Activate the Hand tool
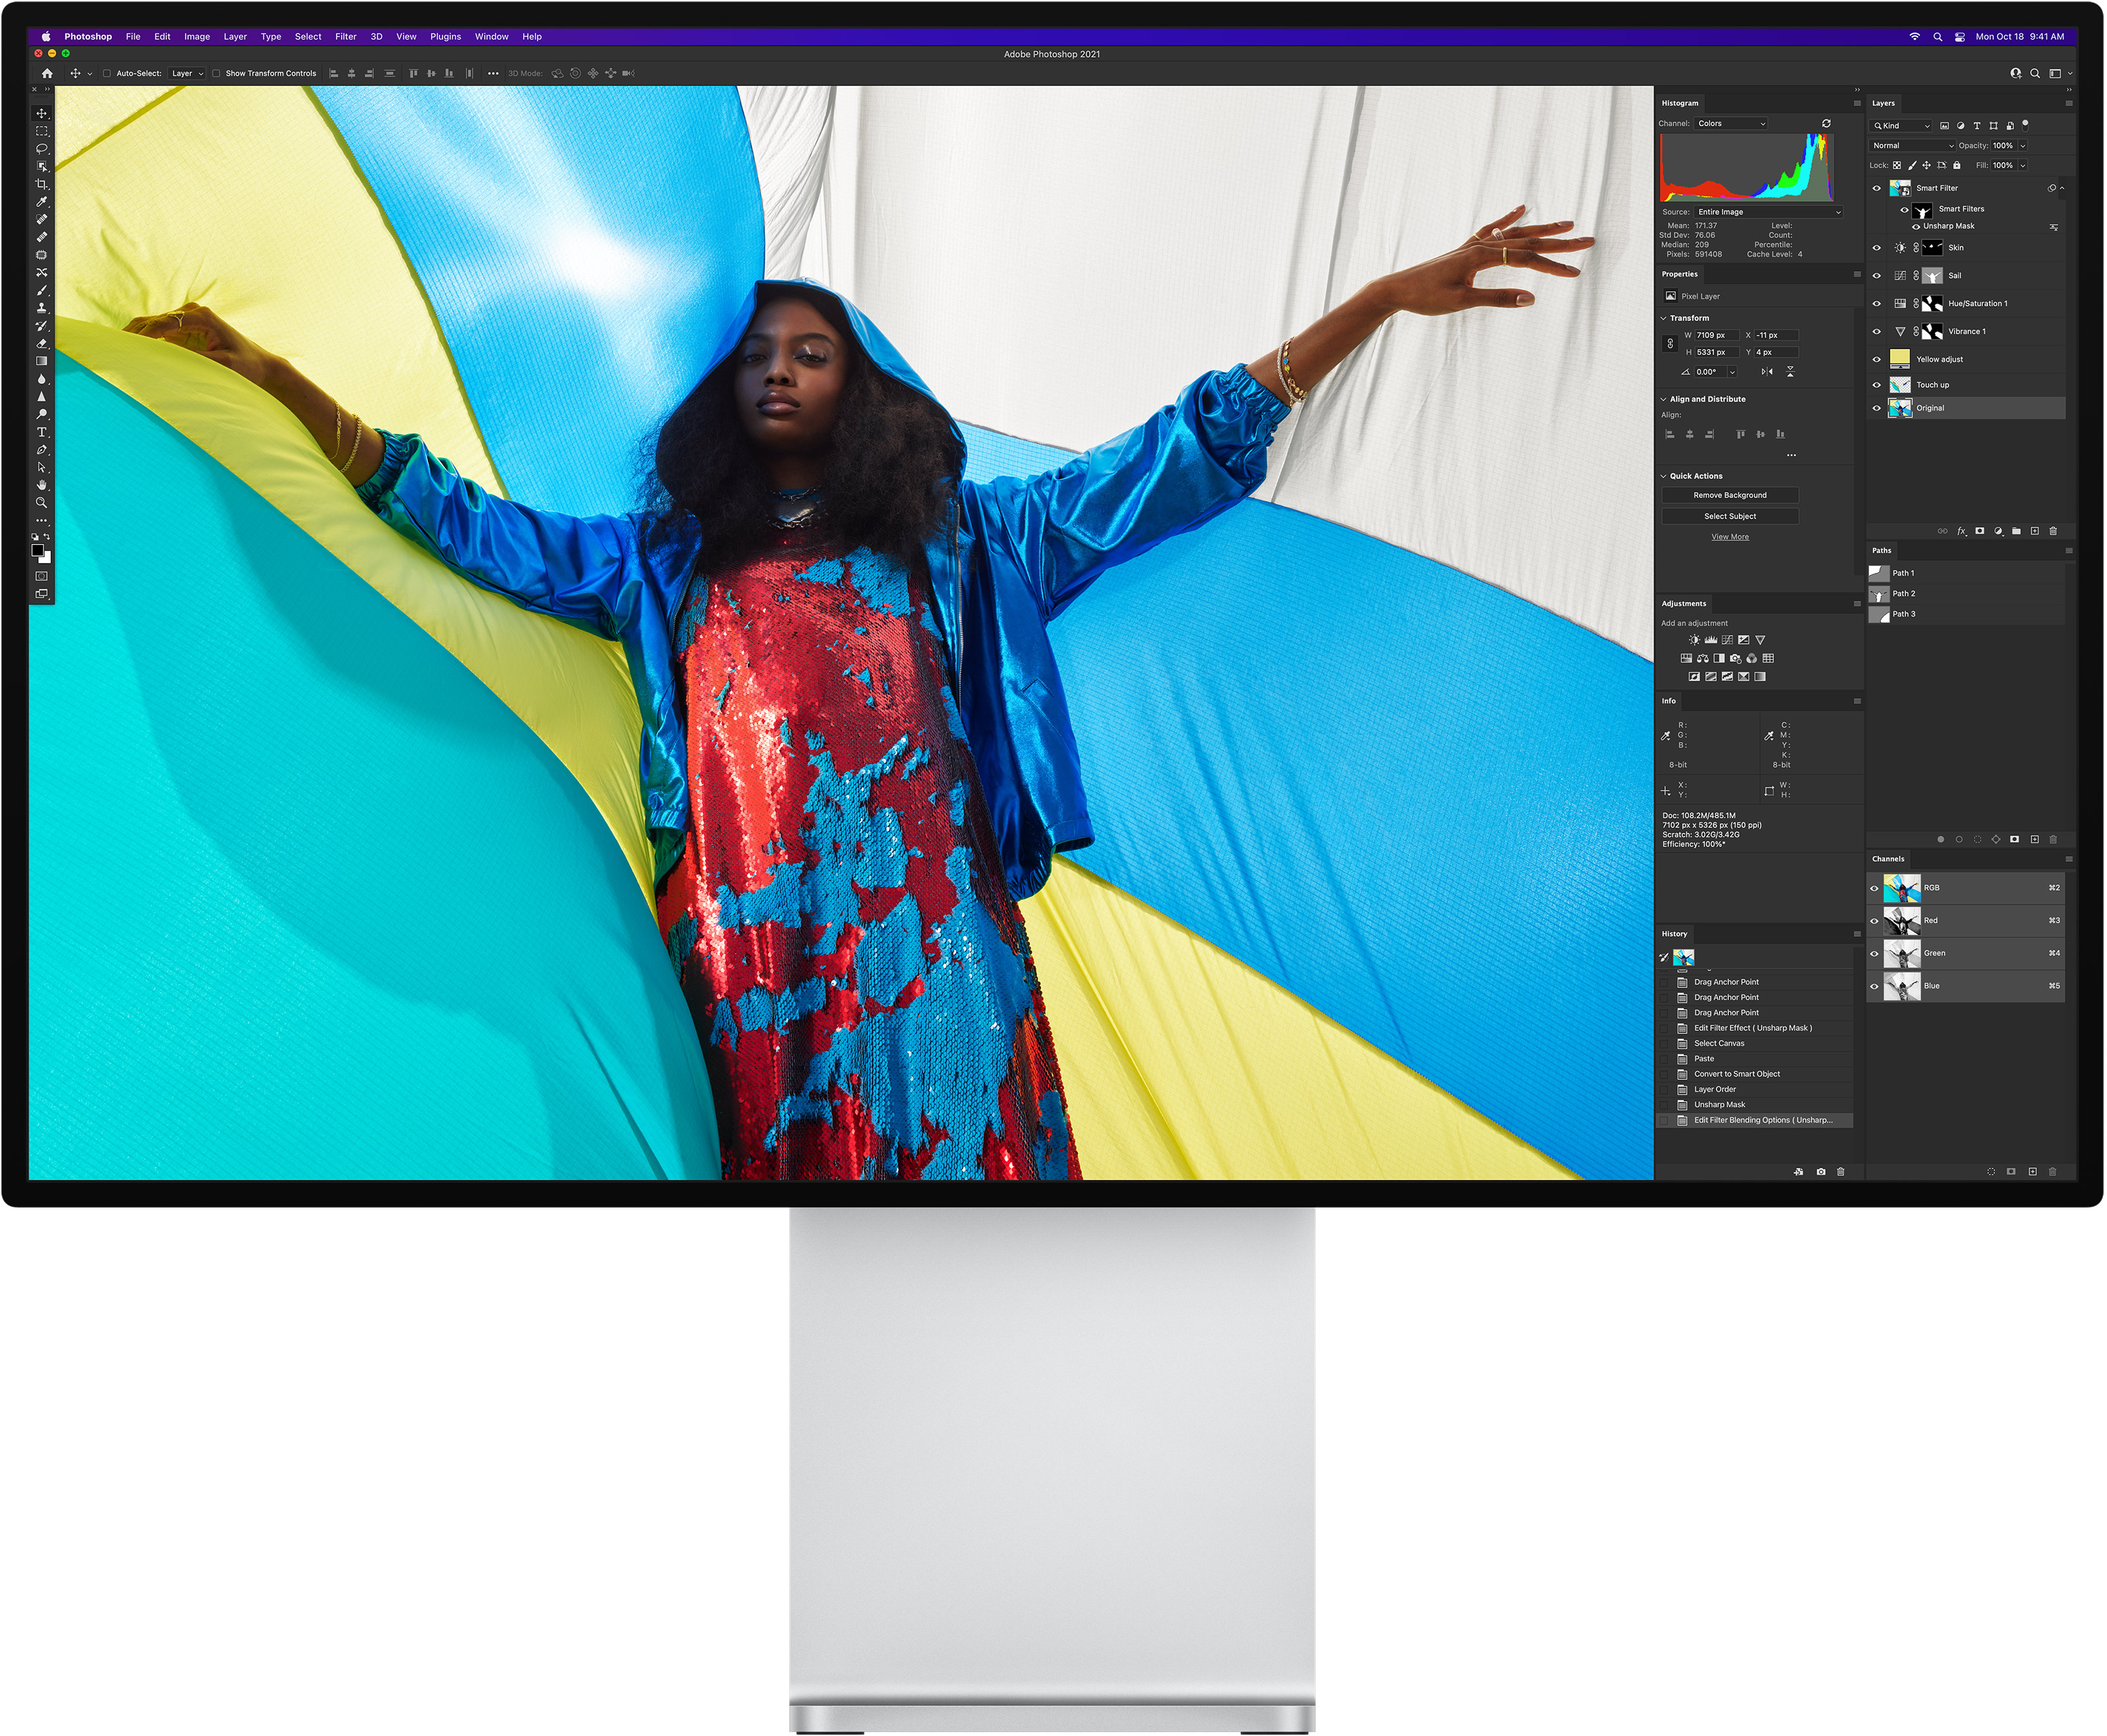 tap(41, 485)
